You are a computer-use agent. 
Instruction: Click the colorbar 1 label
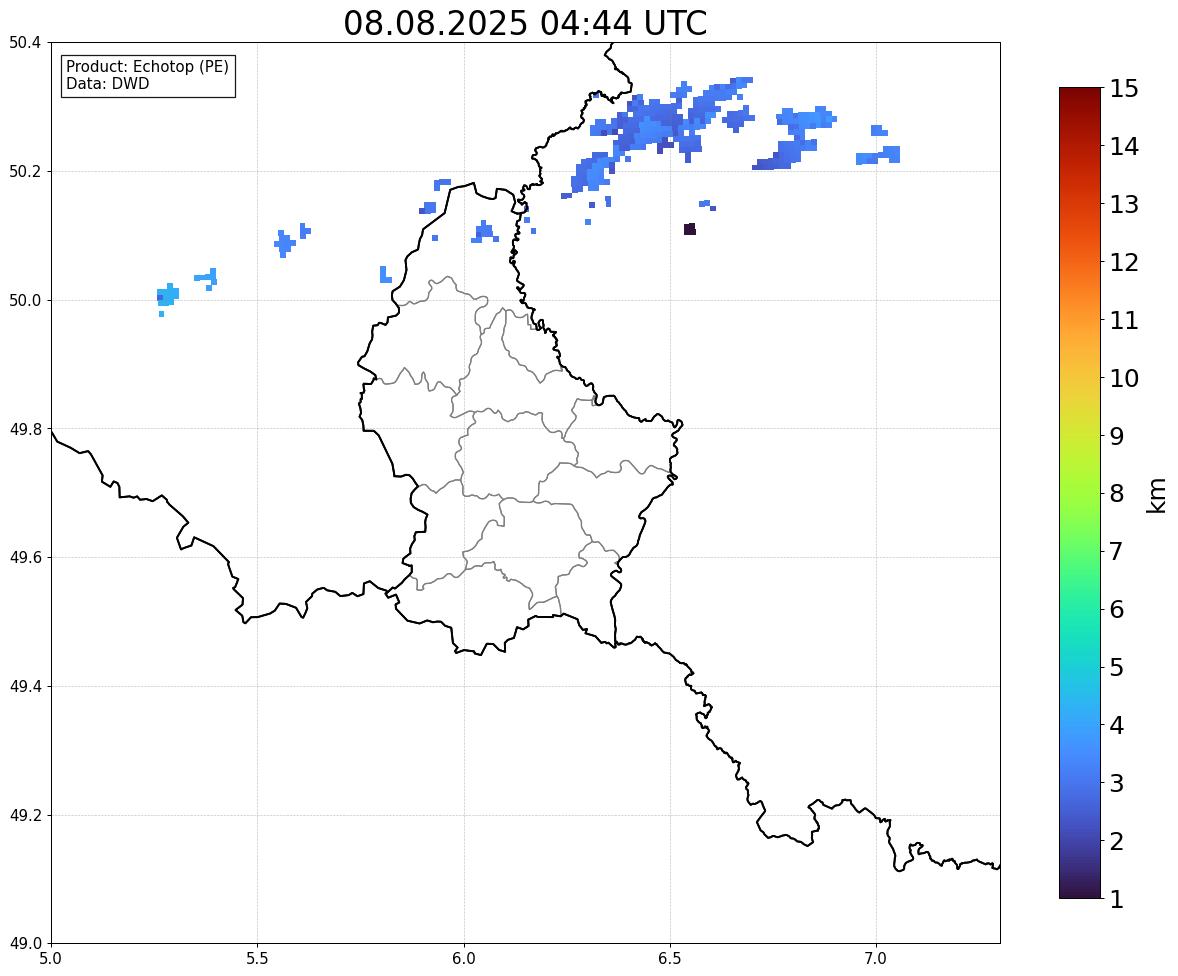(1117, 899)
